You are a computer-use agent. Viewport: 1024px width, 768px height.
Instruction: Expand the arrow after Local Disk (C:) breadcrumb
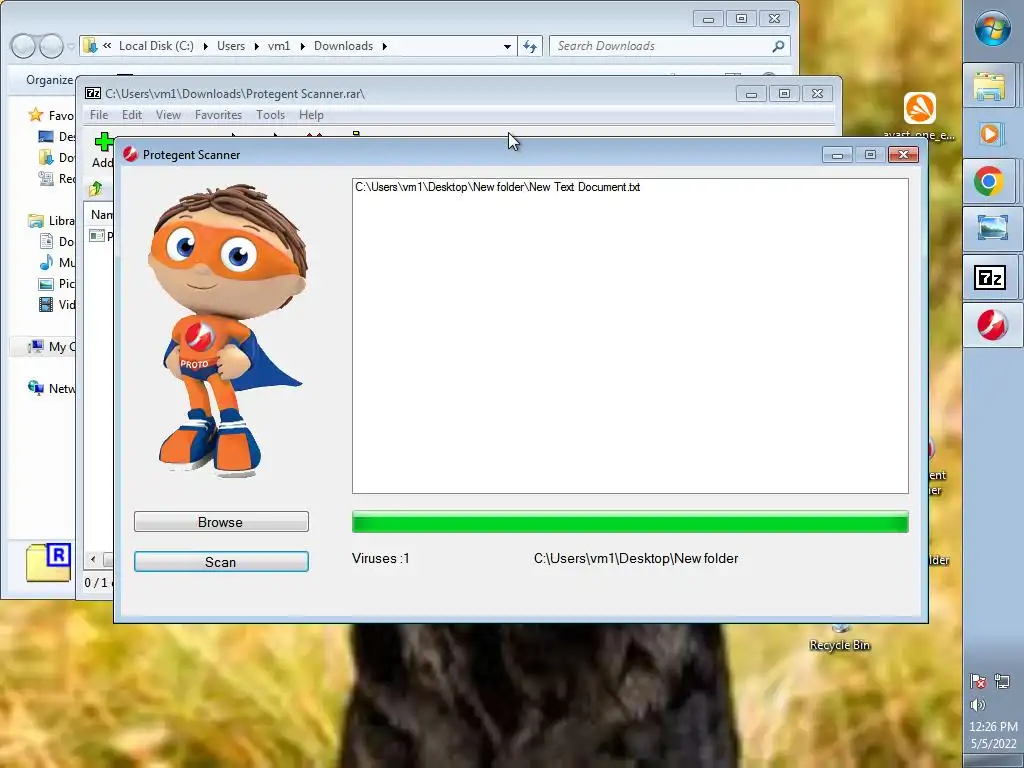pos(206,46)
